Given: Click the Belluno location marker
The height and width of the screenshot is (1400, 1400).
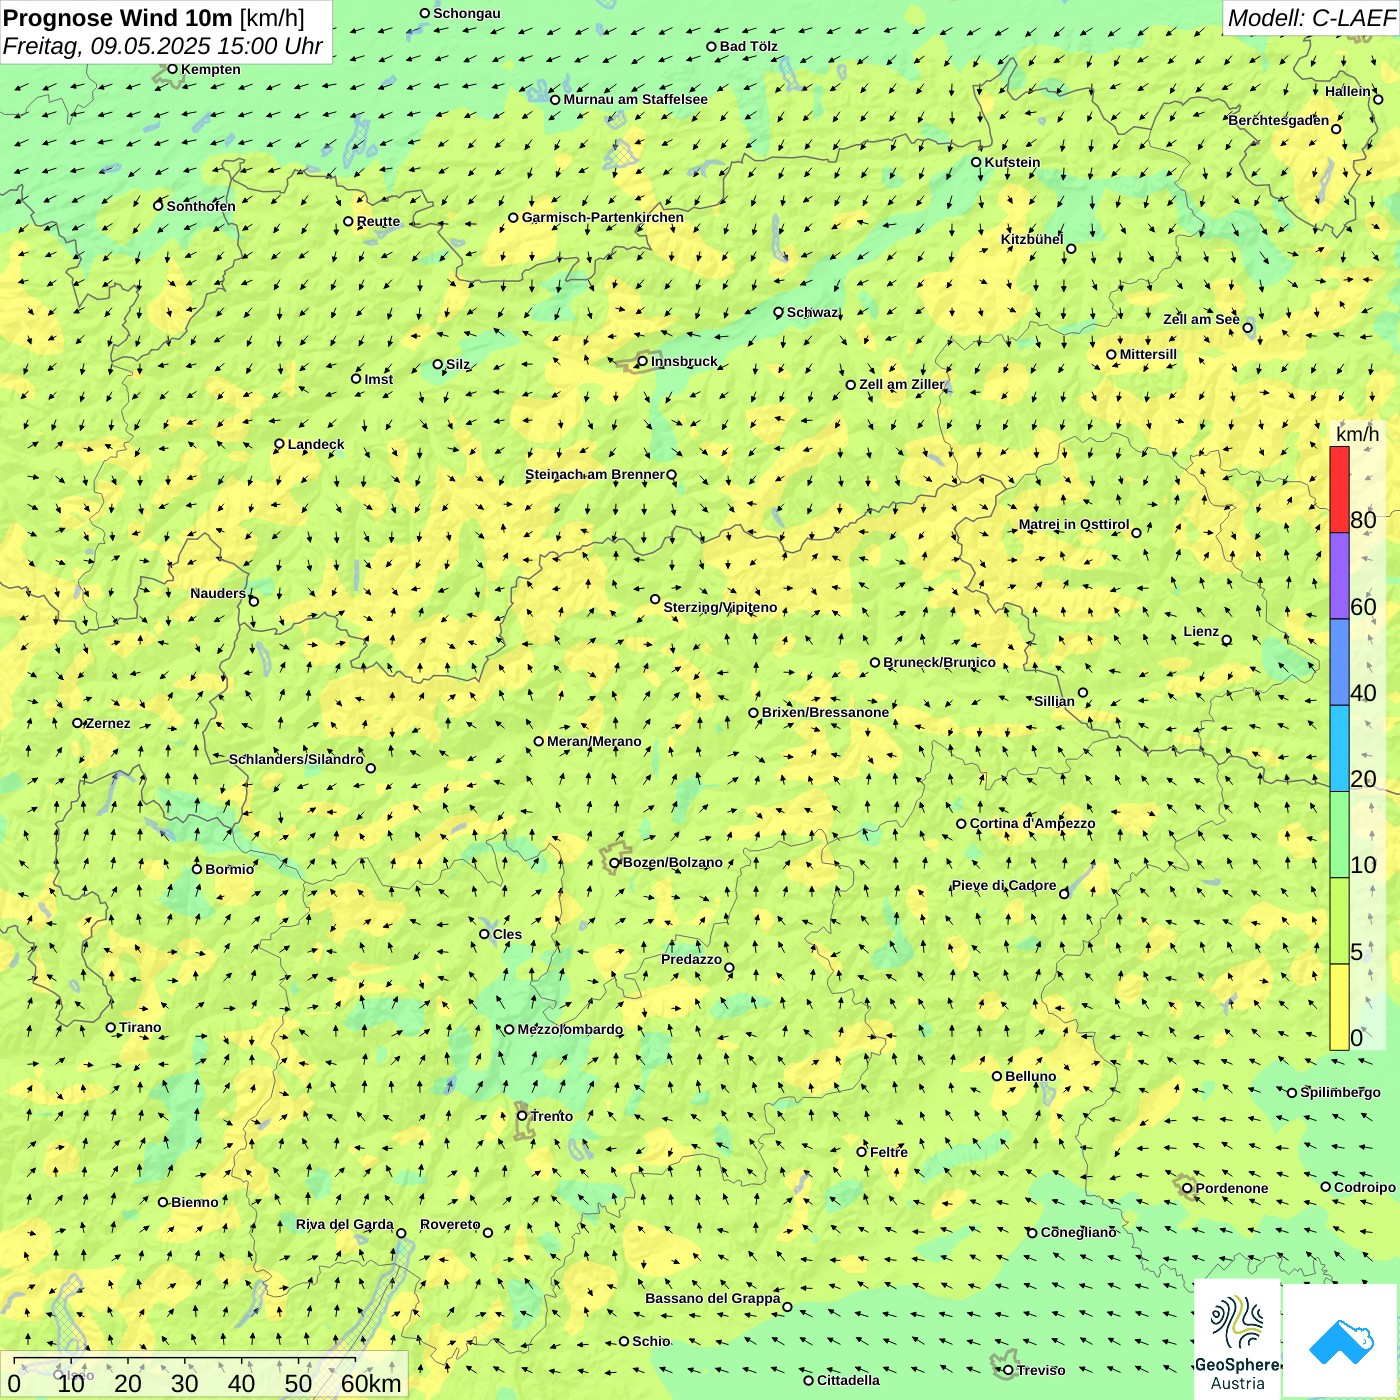Looking at the screenshot, I should pos(997,1076).
